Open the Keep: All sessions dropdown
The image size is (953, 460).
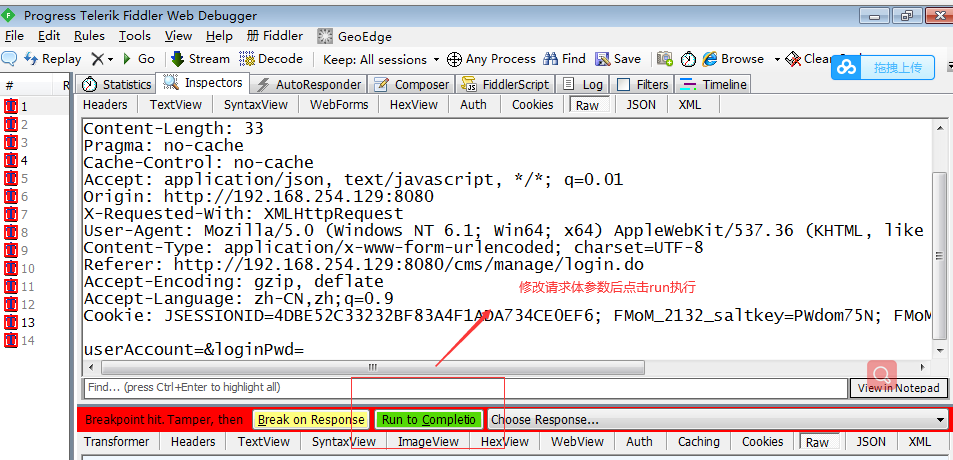(381, 60)
